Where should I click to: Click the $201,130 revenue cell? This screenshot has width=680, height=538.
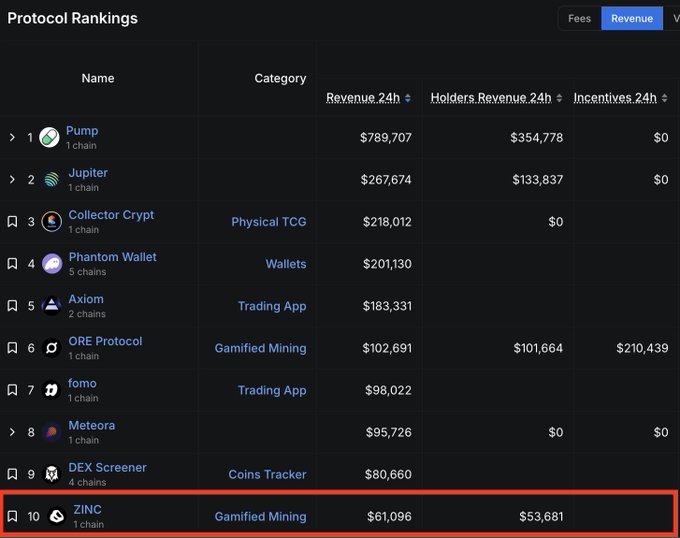coord(387,264)
